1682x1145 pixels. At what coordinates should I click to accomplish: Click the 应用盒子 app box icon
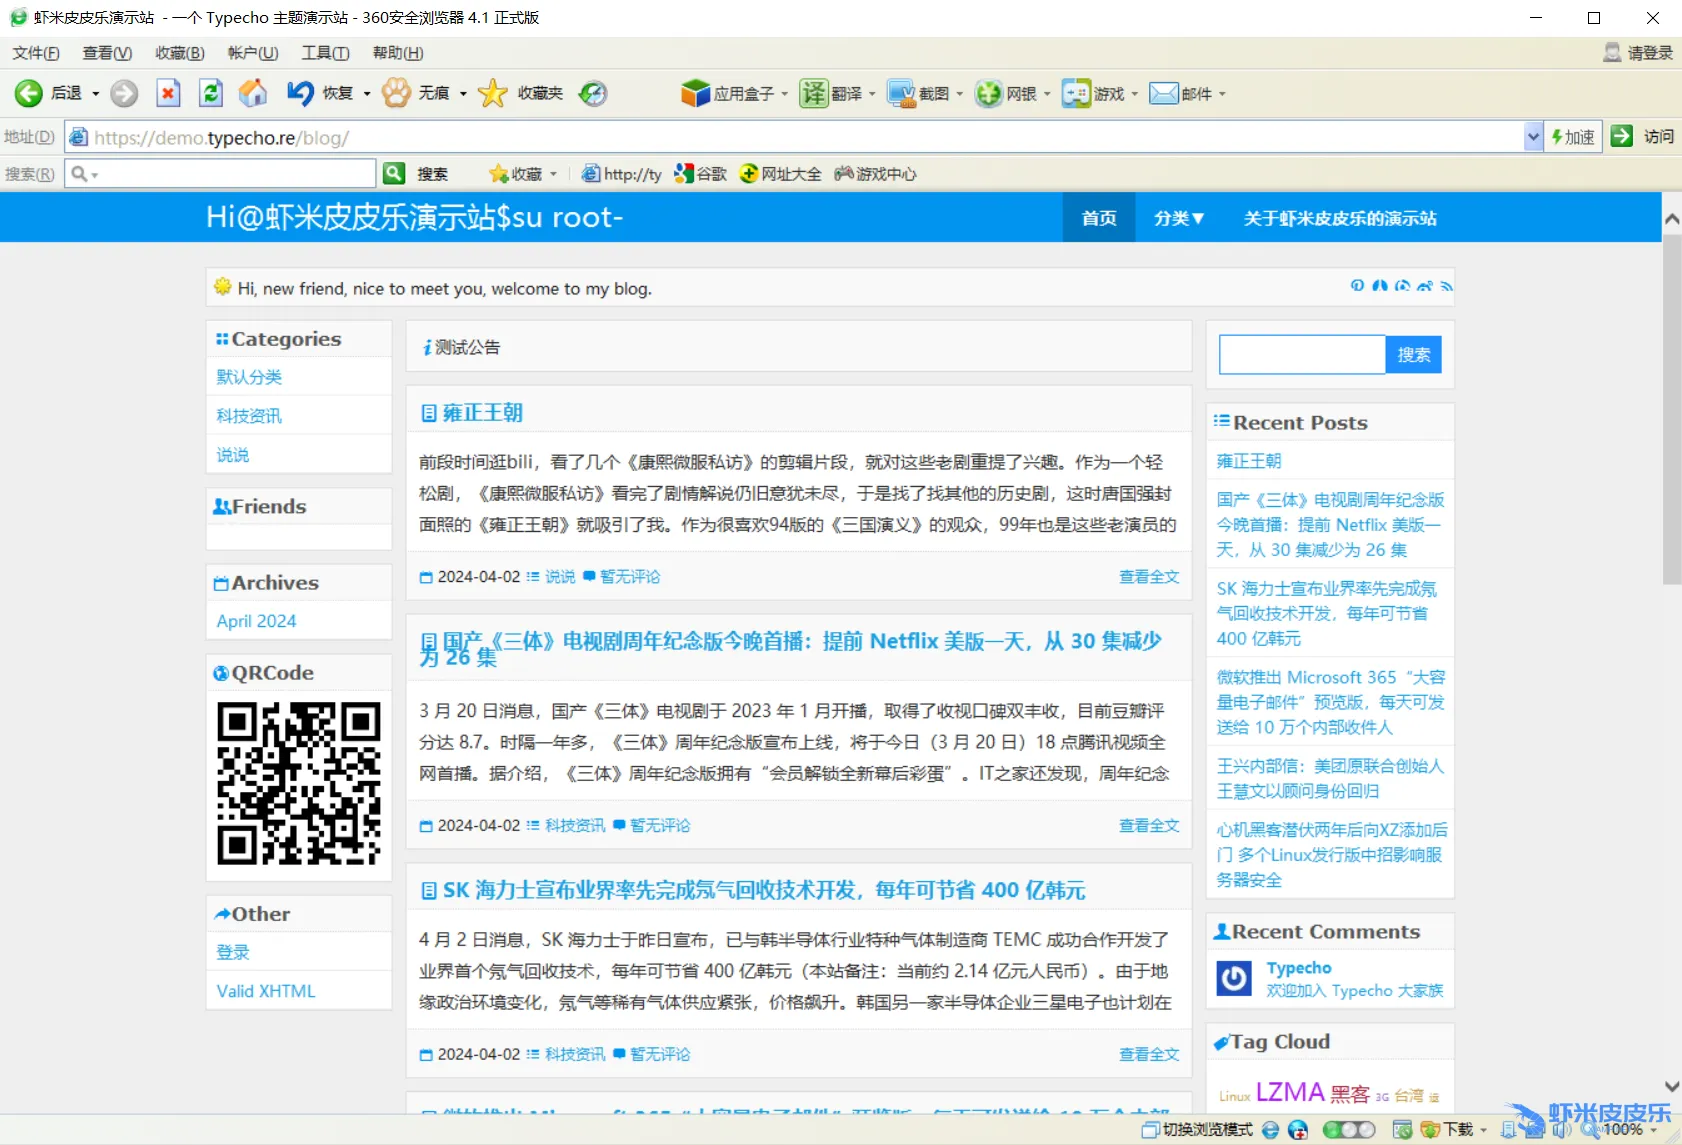[695, 93]
